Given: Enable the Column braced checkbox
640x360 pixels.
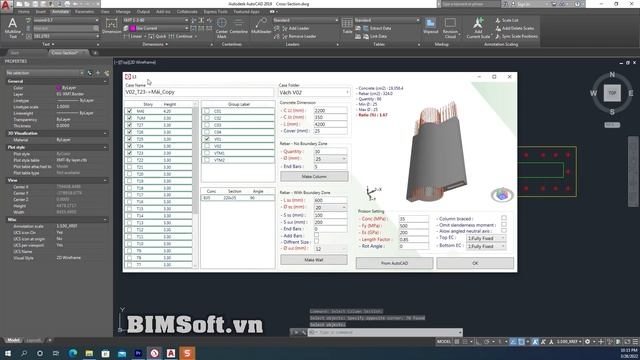Looking at the screenshot, I should click(504, 218).
